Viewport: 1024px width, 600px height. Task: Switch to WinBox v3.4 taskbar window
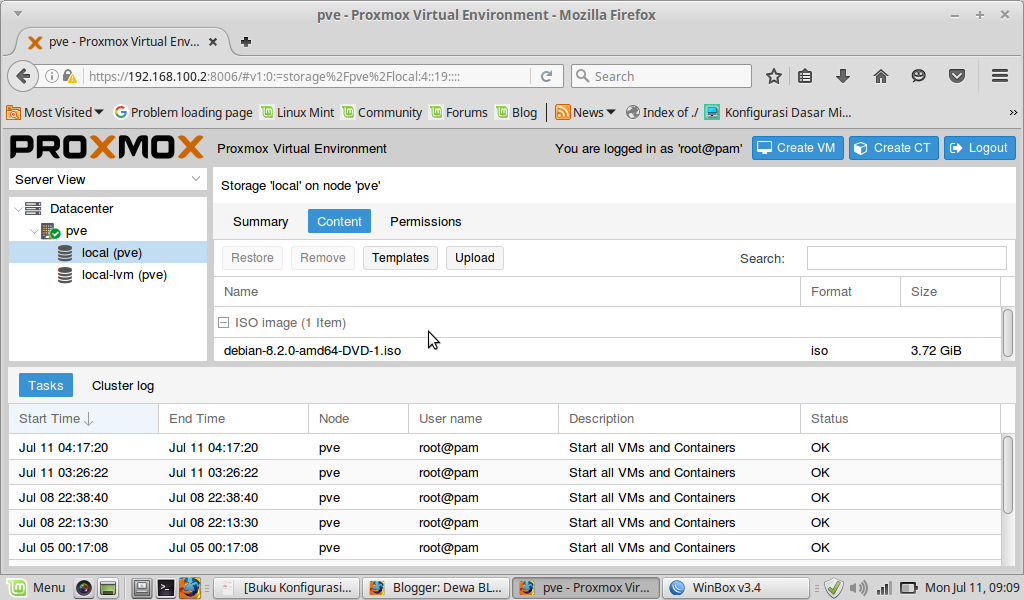(x=735, y=588)
